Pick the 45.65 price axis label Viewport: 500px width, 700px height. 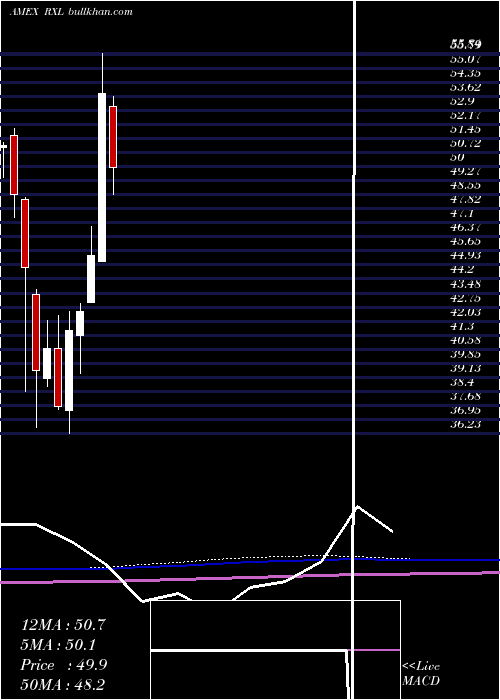(466, 242)
